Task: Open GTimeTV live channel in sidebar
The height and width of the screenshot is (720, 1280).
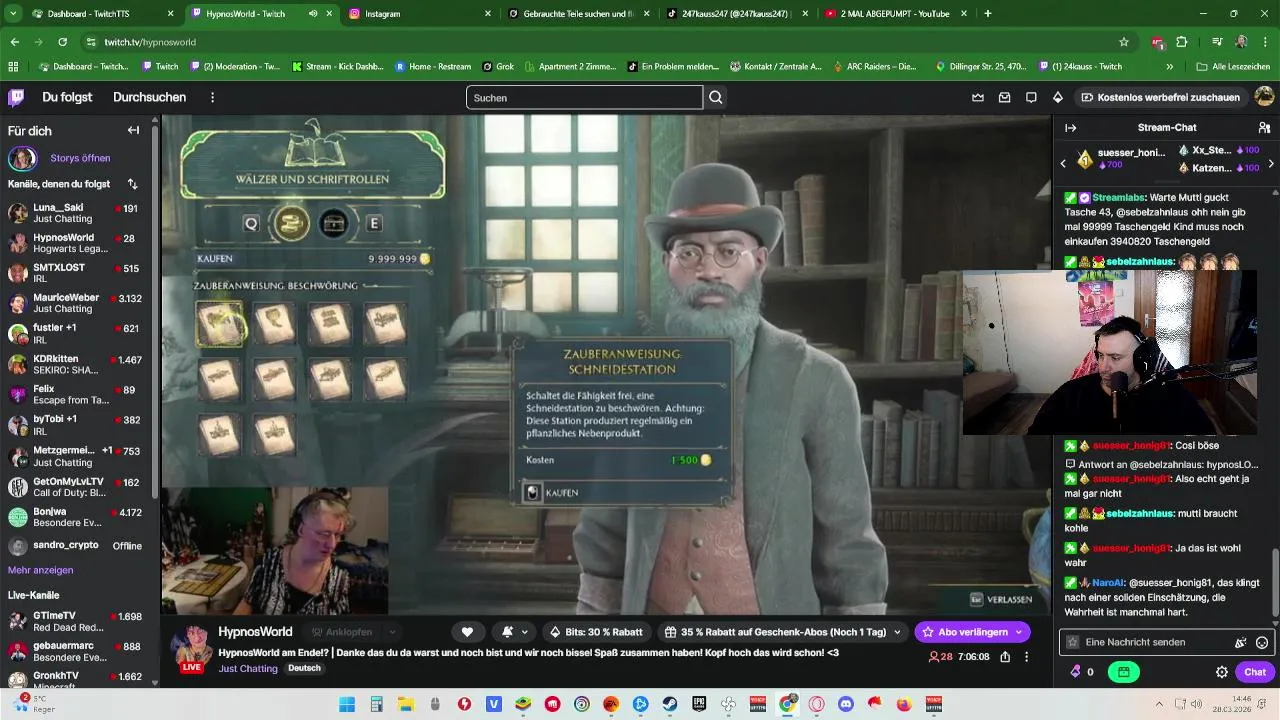Action: coord(78,621)
